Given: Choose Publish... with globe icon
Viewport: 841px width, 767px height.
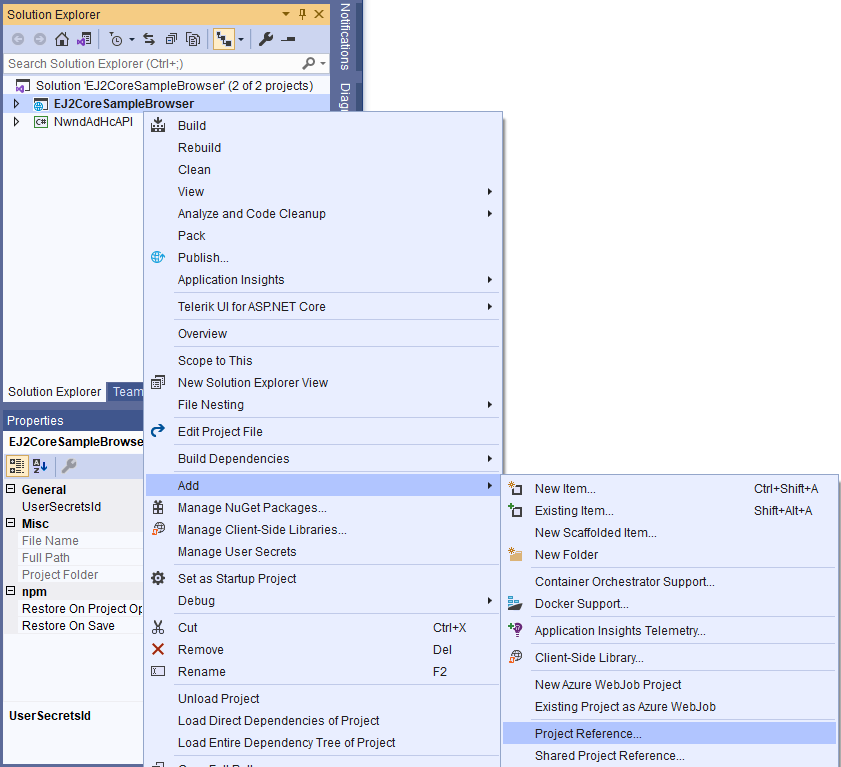Looking at the screenshot, I should (324, 257).
